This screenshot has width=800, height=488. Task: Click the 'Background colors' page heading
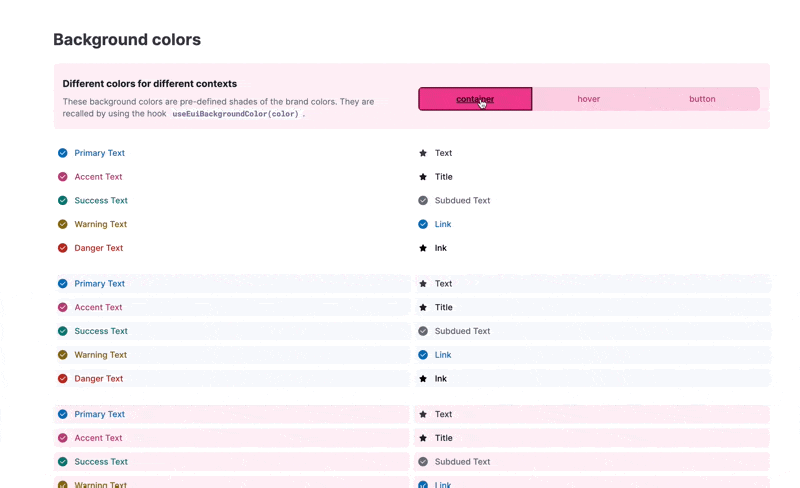127,40
